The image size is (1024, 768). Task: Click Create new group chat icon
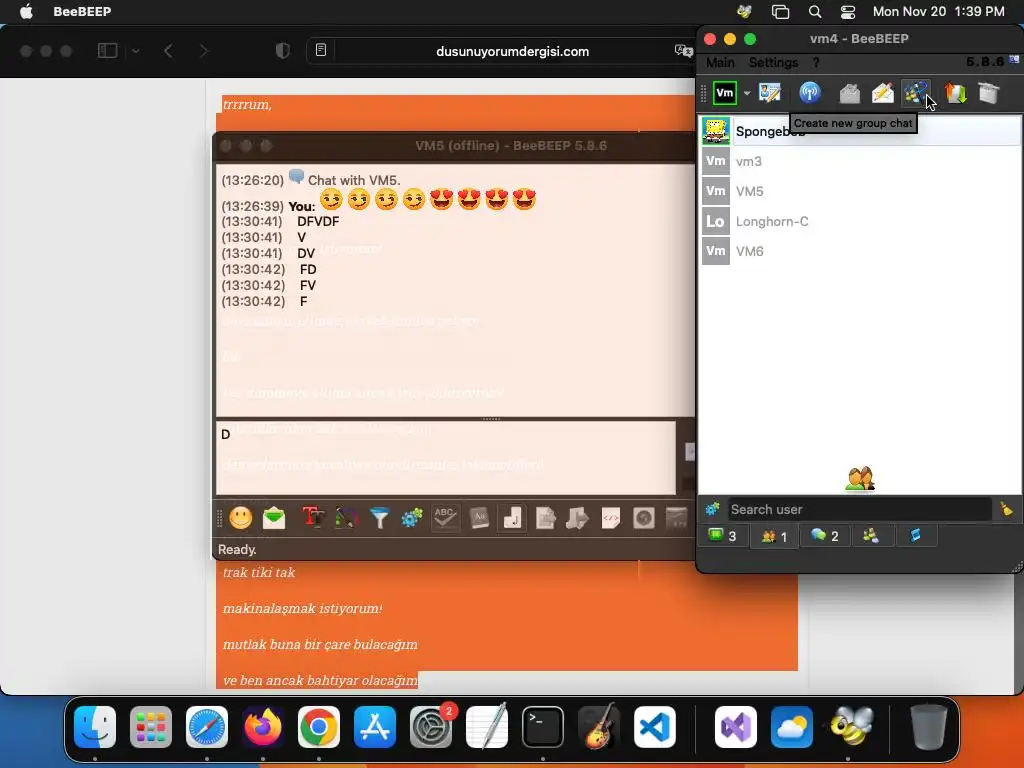916,93
